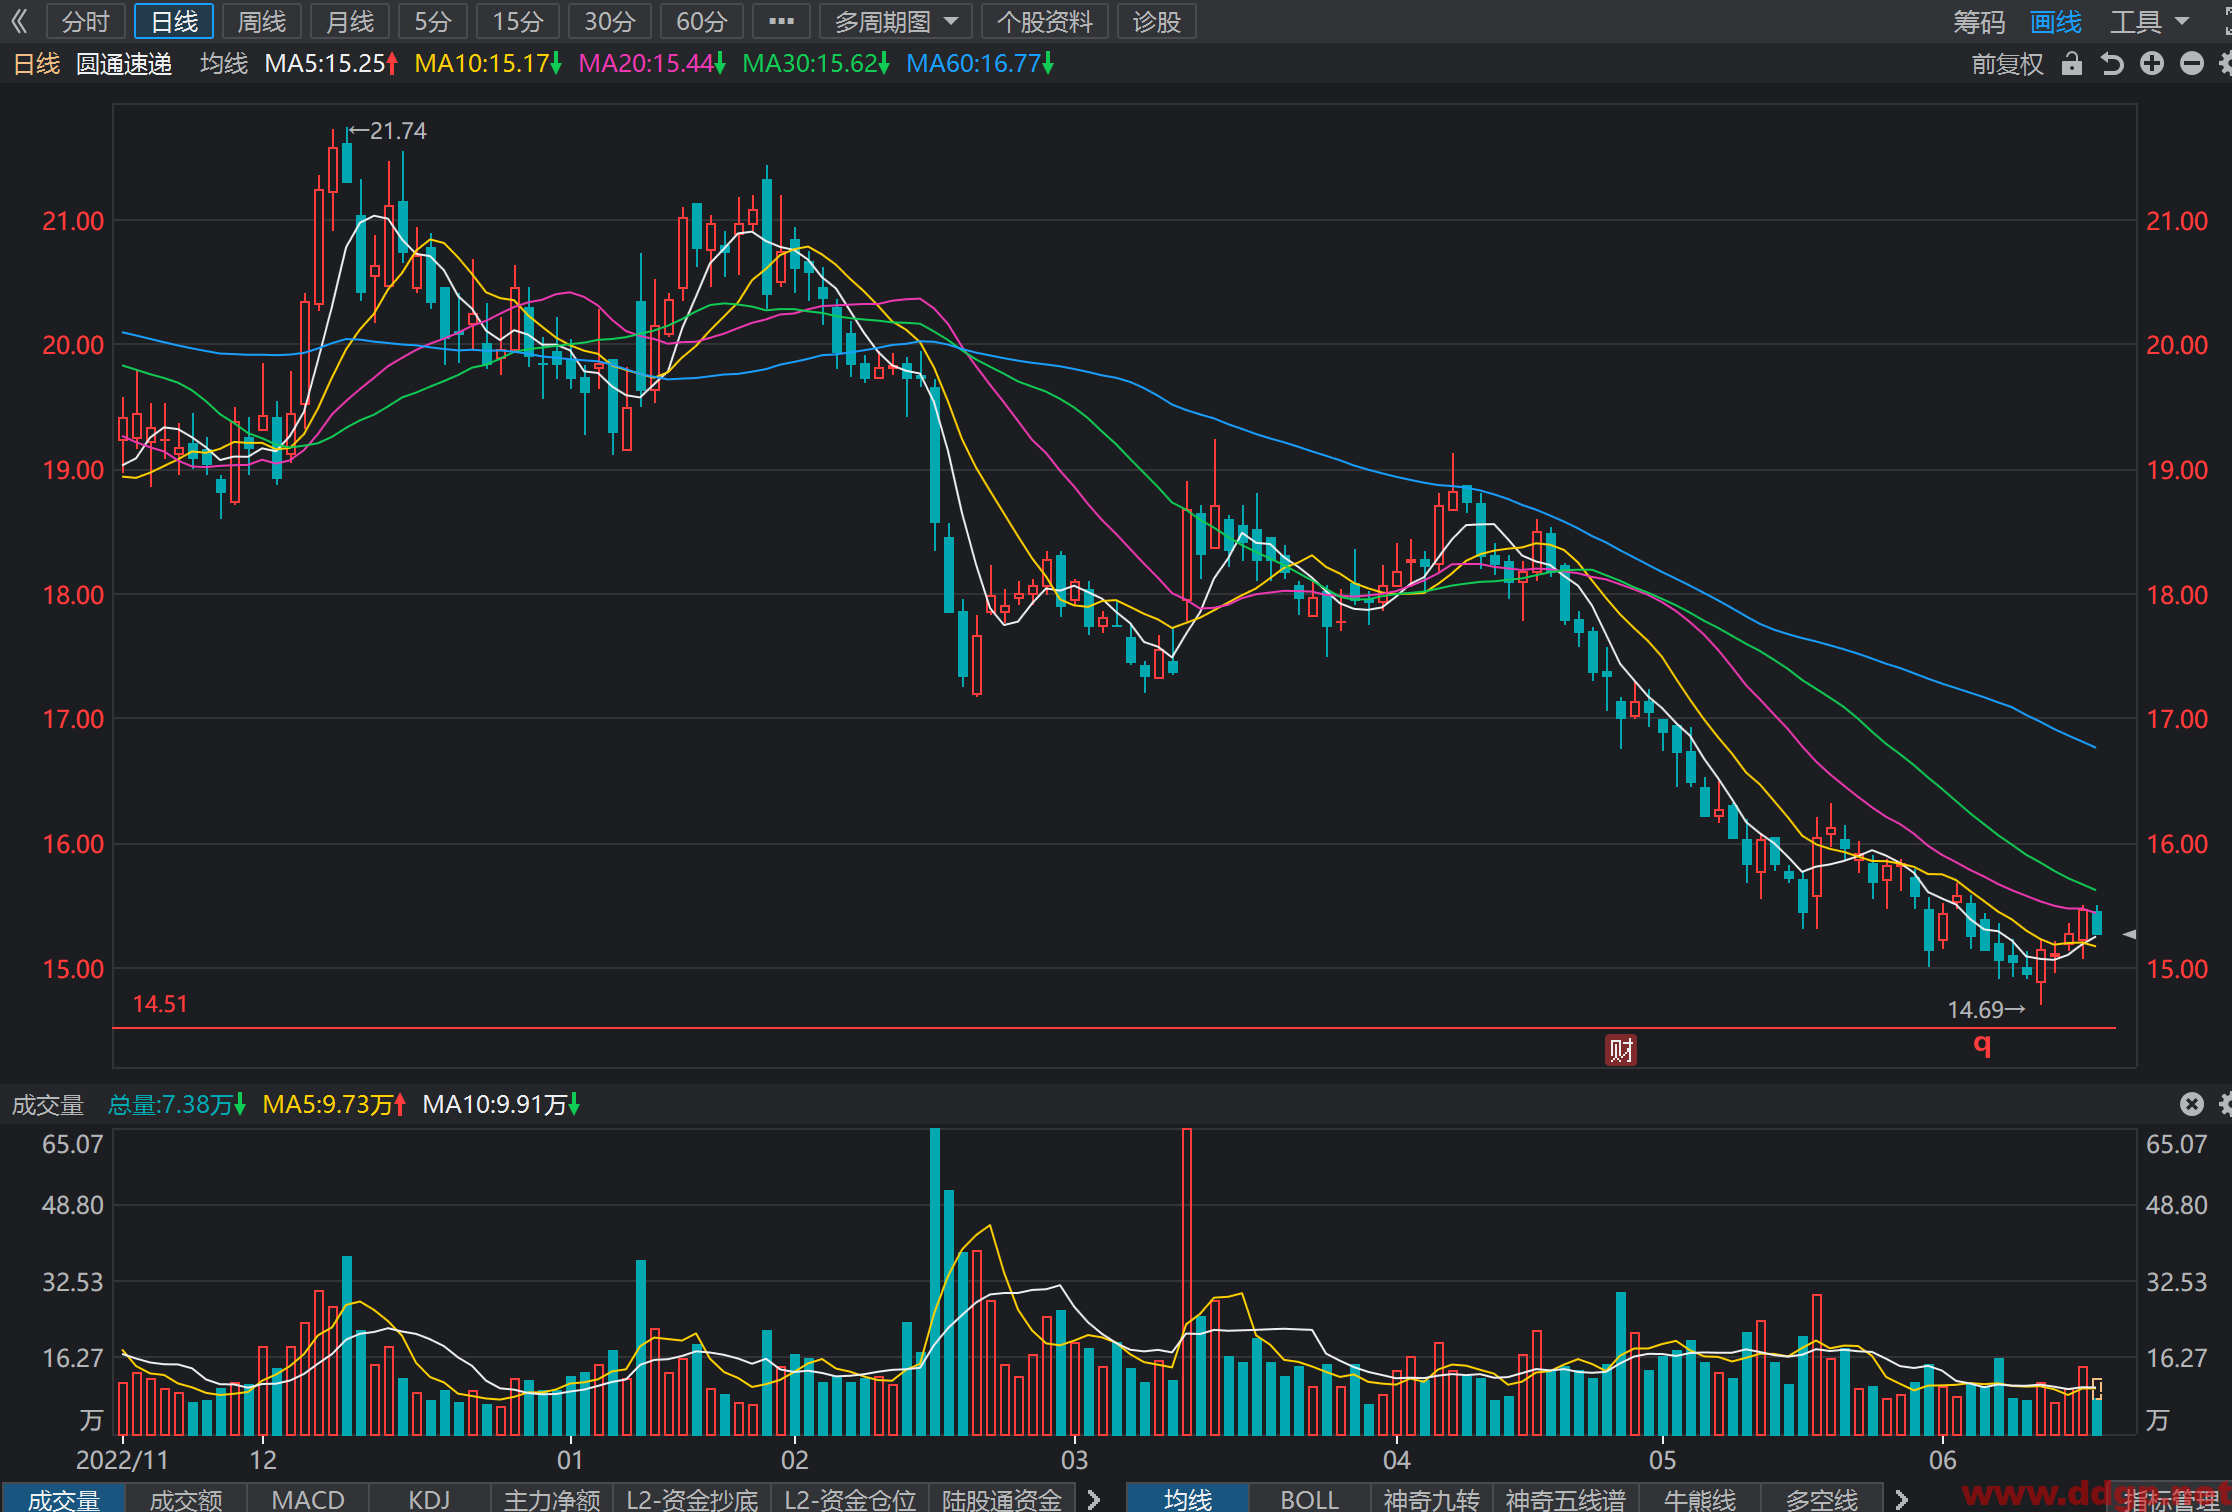Zoom in with the plus circle icon

coord(2152,64)
